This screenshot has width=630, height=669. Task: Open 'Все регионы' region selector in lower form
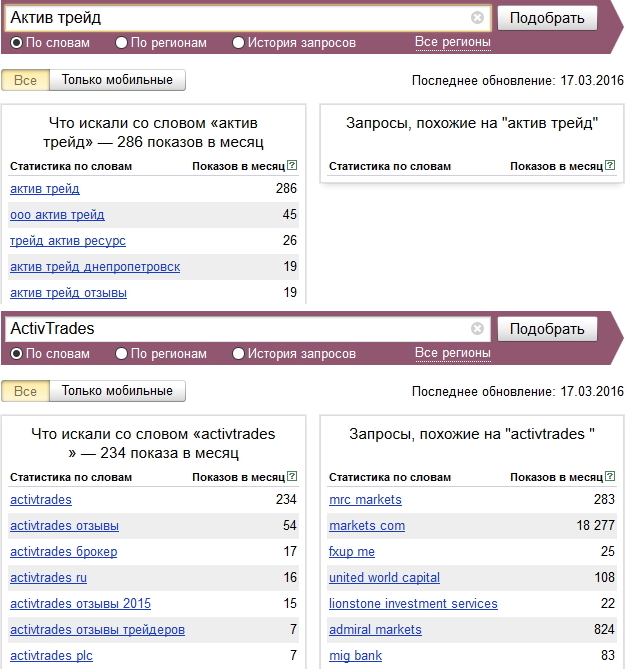coord(453,353)
